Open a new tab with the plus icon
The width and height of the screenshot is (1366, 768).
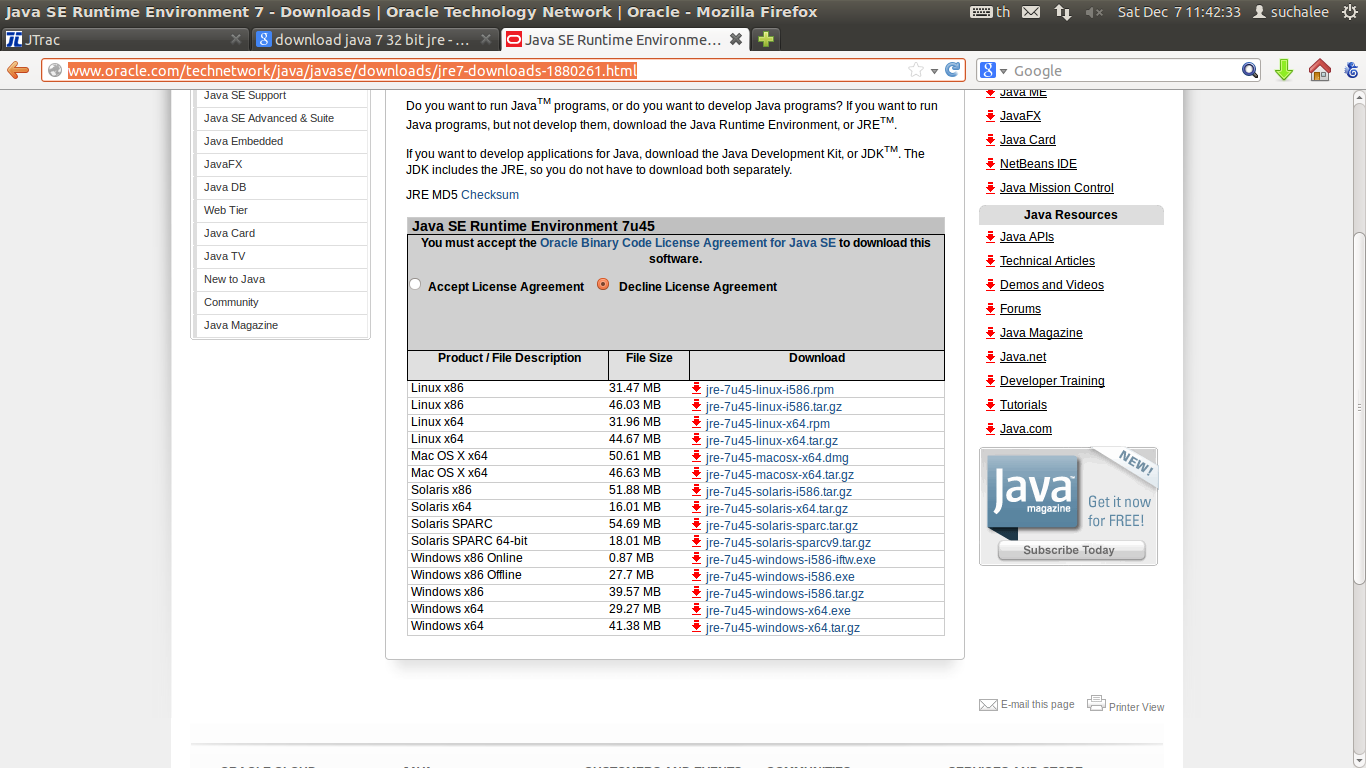point(766,40)
